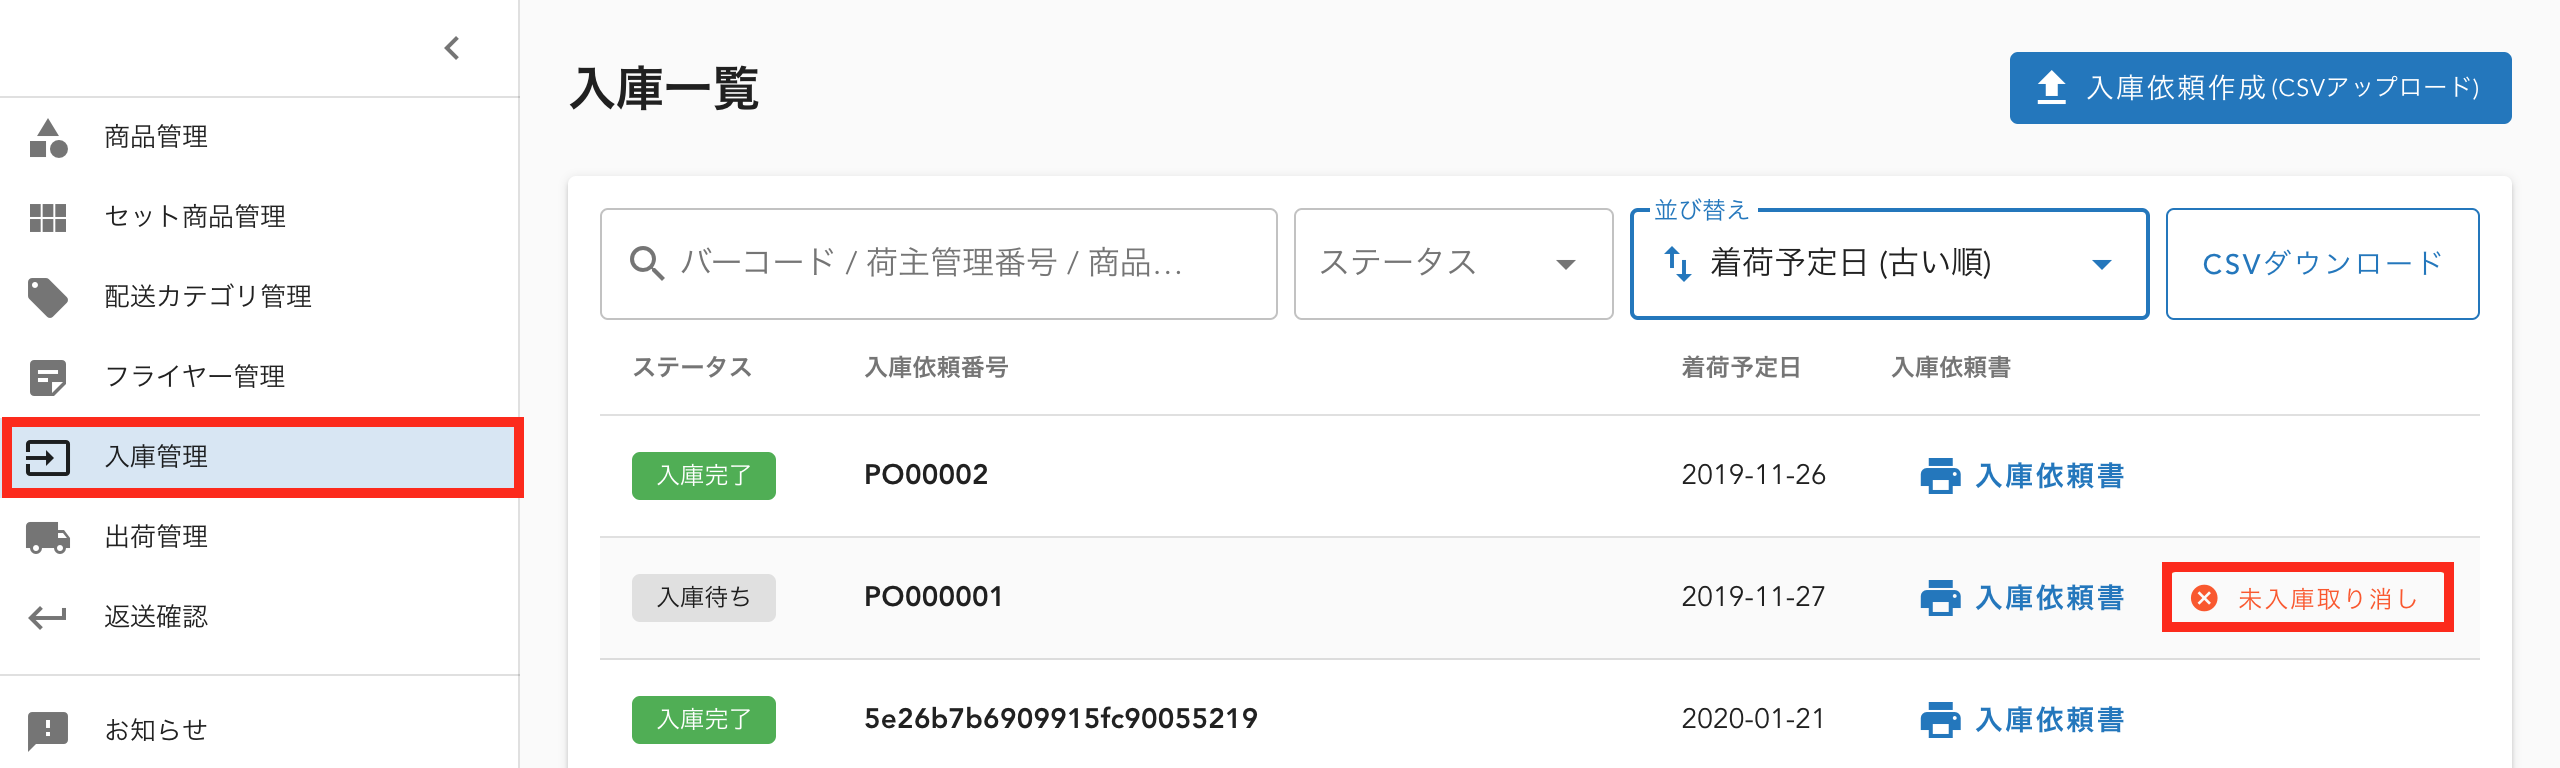Screen dimensions: 2560x768
Task: Click the 出荷管理 truck icon
Action: pyautogui.click(x=48, y=537)
